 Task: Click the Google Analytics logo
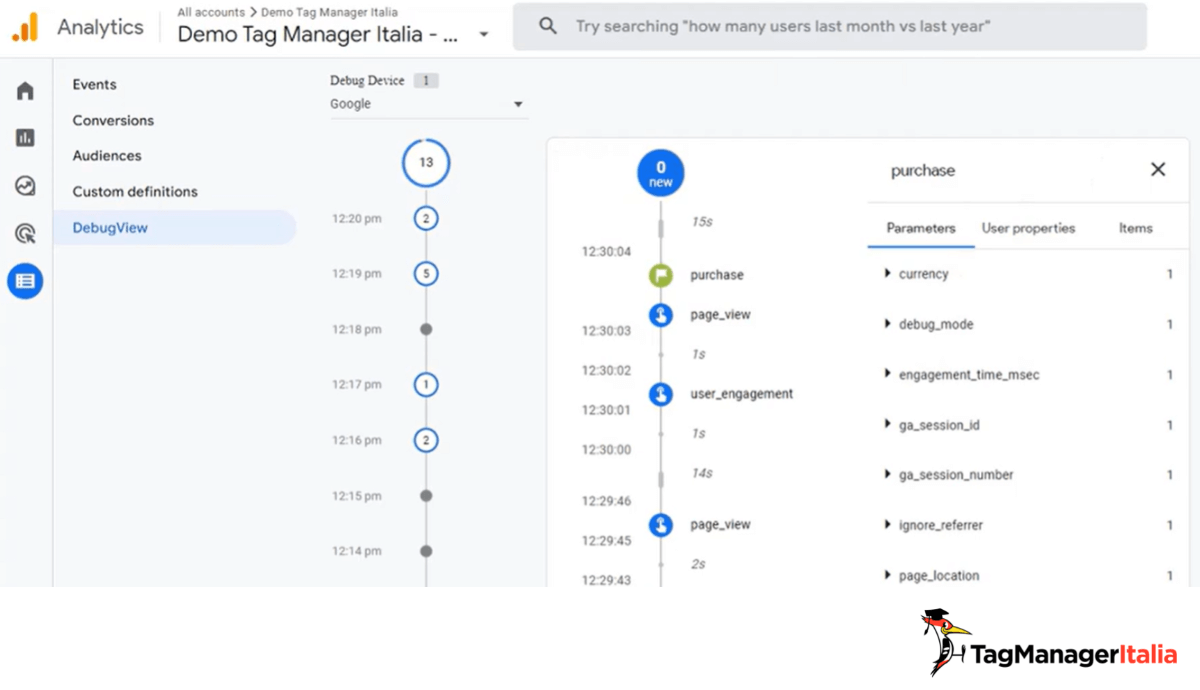pos(25,28)
